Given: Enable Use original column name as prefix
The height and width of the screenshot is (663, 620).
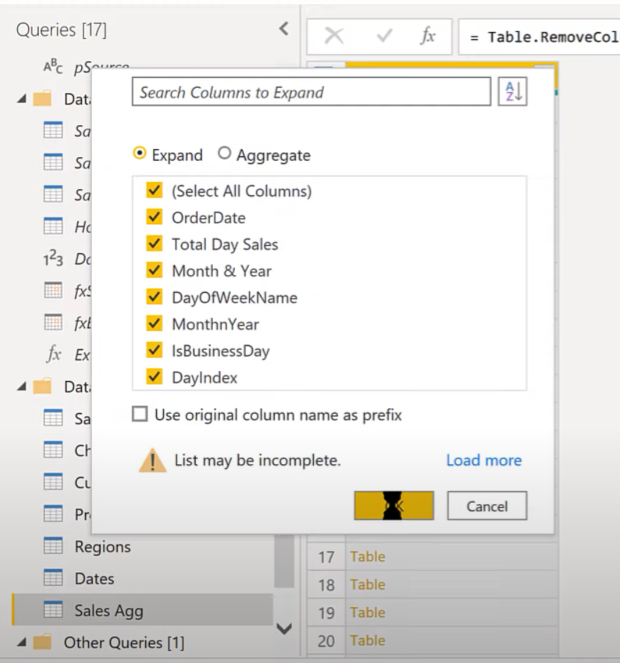Looking at the screenshot, I should tap(140, 414).
